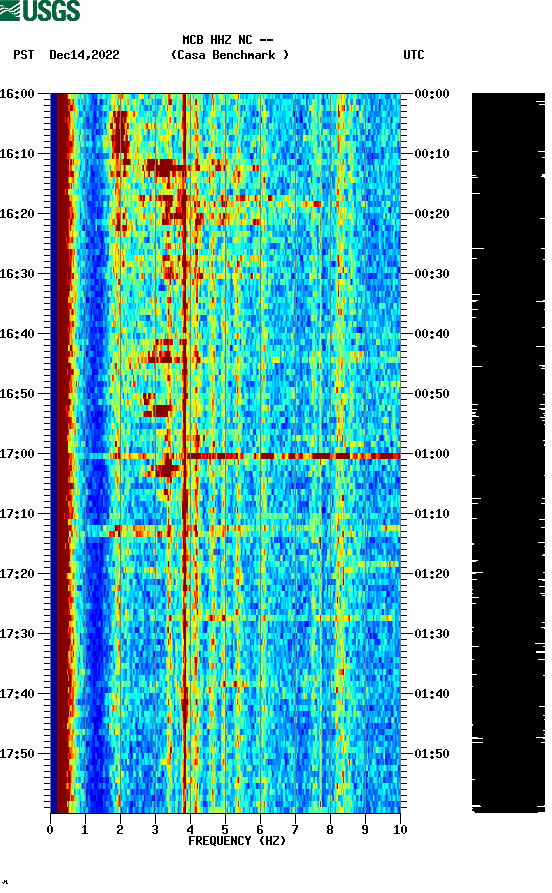Viewport: 552px width, 893px height.
Task: Click the '16:40' PST time label
Action: 17,334
